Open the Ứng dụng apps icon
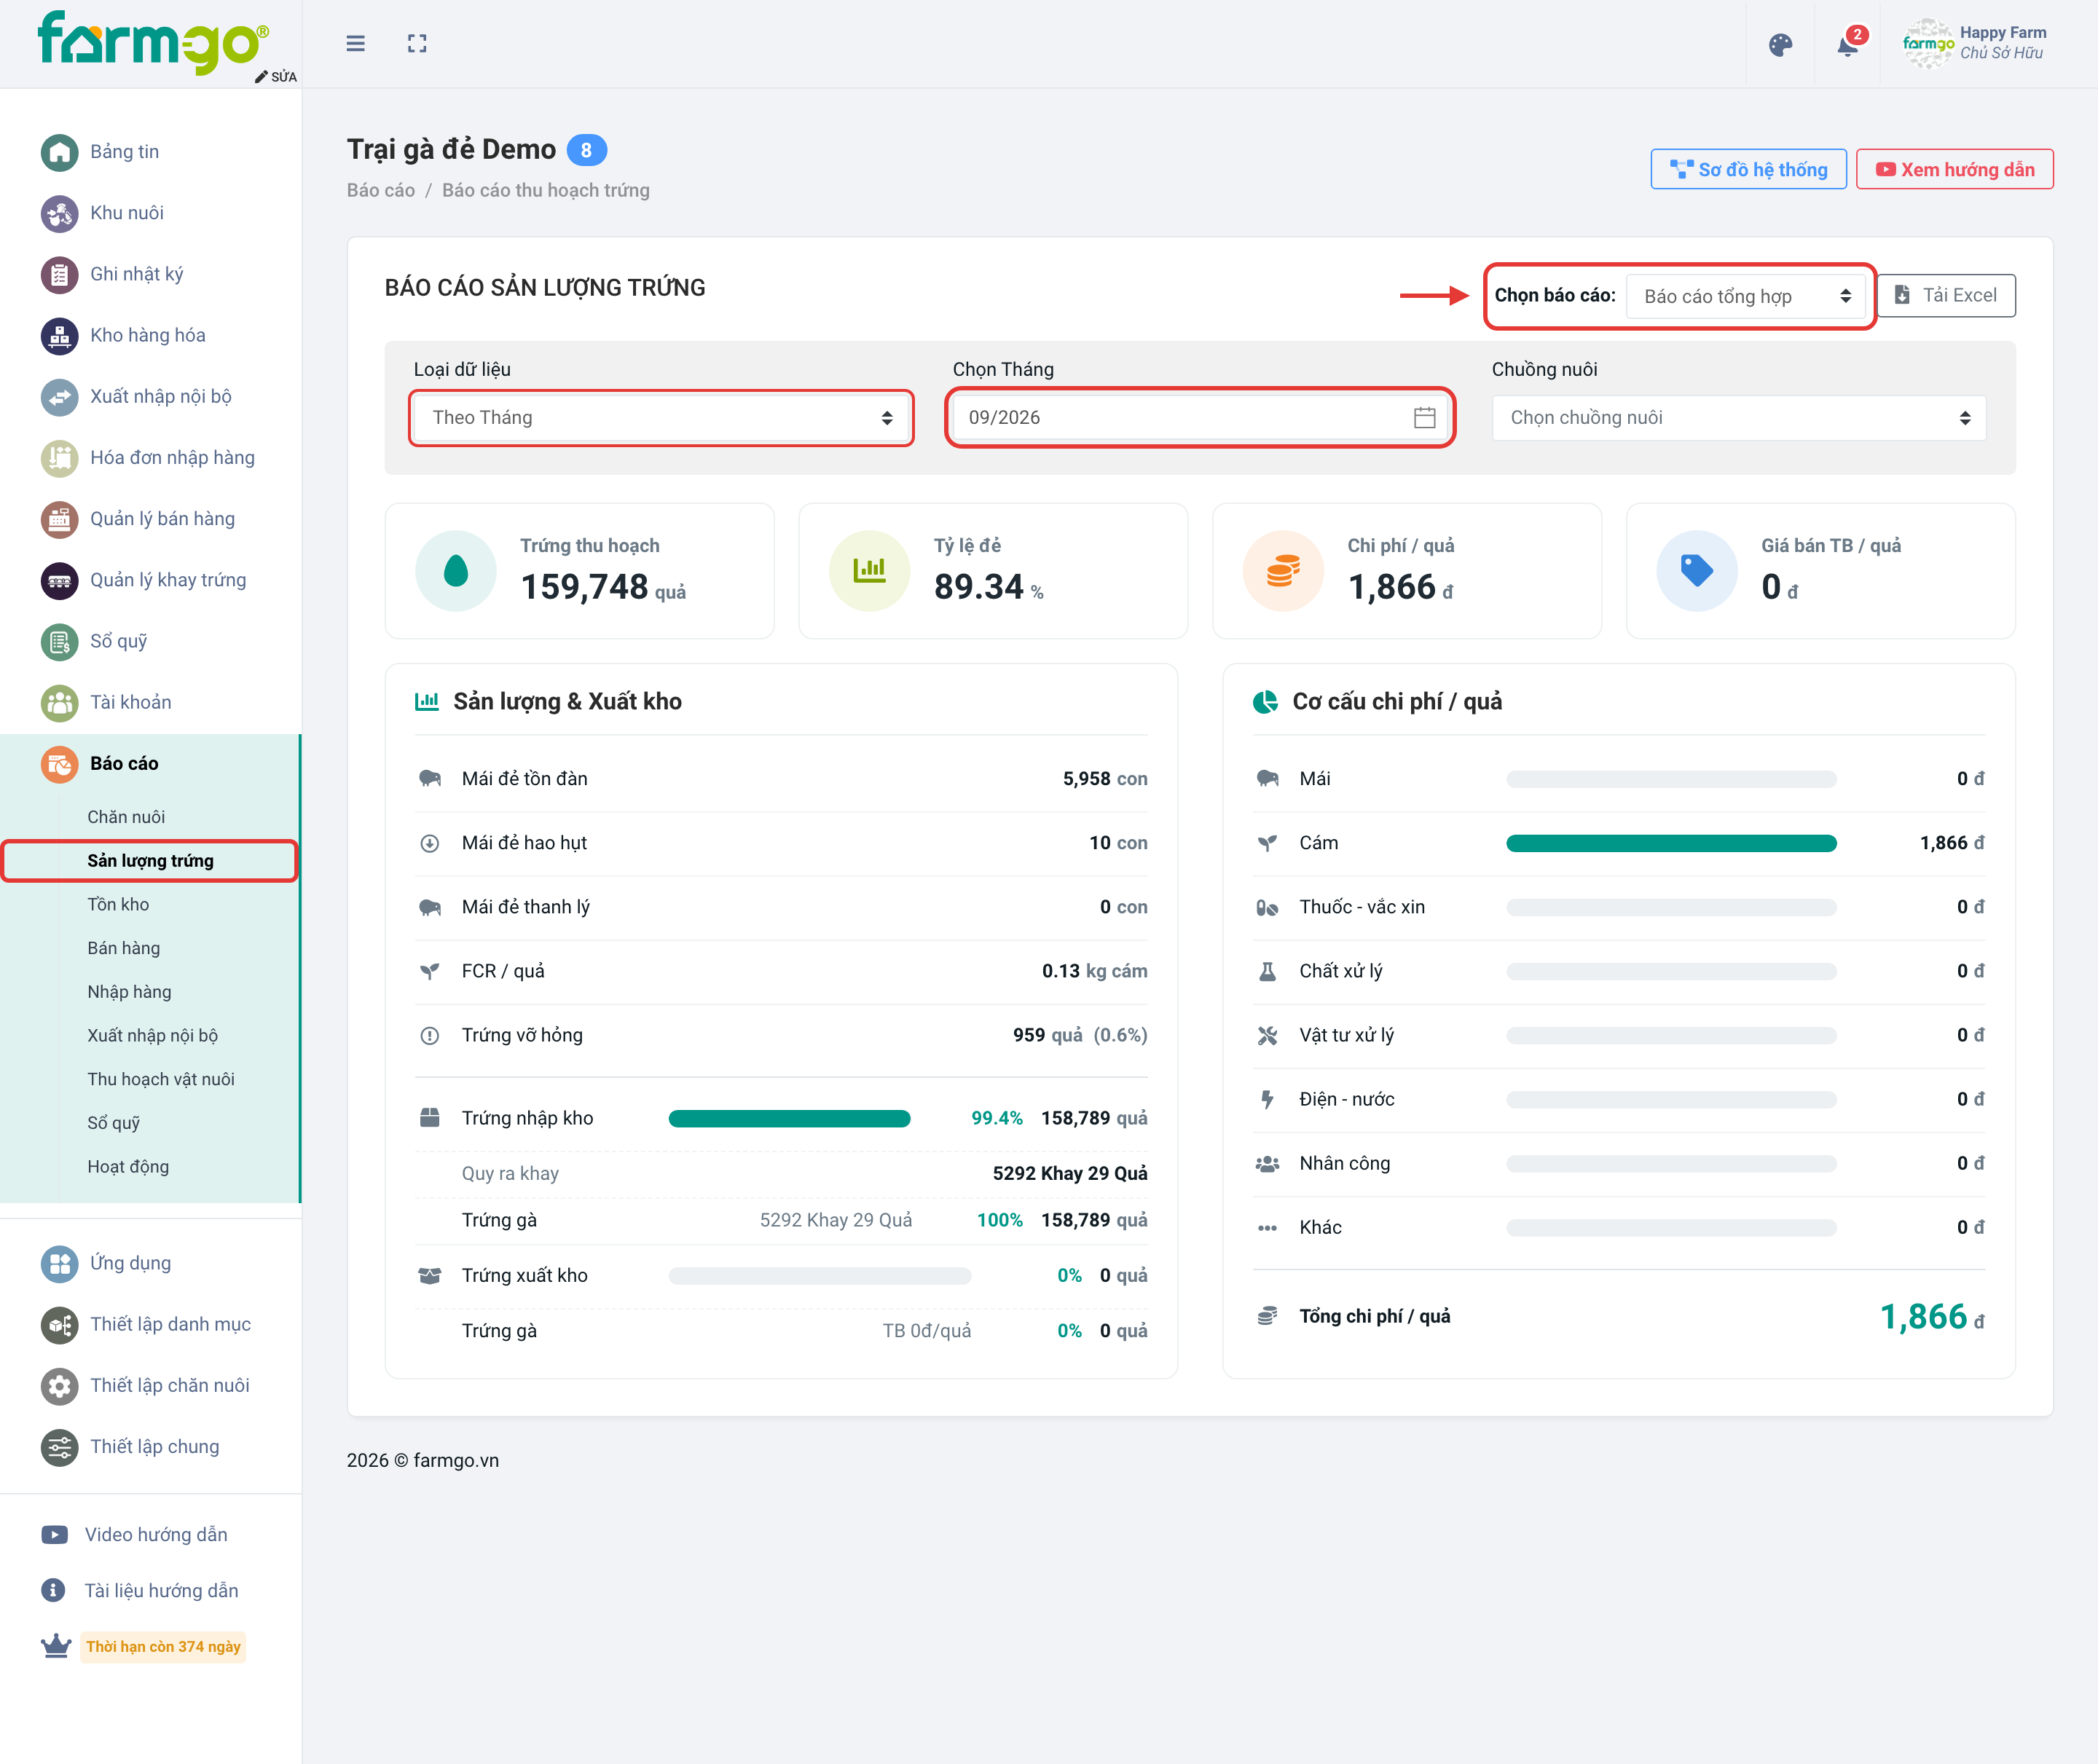The width and height of the screenshot is (2098, 1764). 59,1263
